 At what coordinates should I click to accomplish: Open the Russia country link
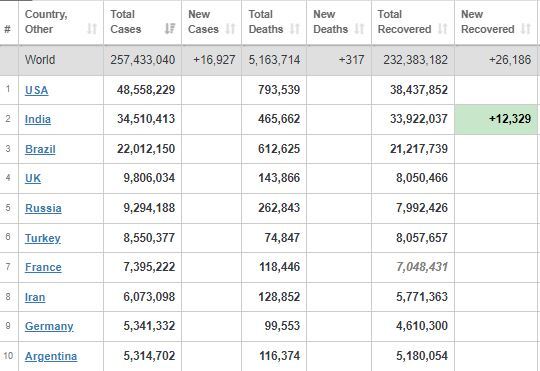[43, 208]
